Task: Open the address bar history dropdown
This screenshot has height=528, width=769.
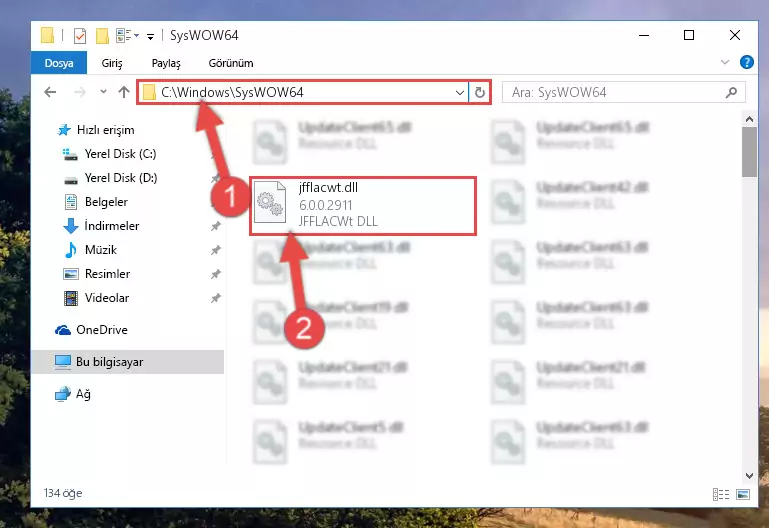Action: (460, 92)
